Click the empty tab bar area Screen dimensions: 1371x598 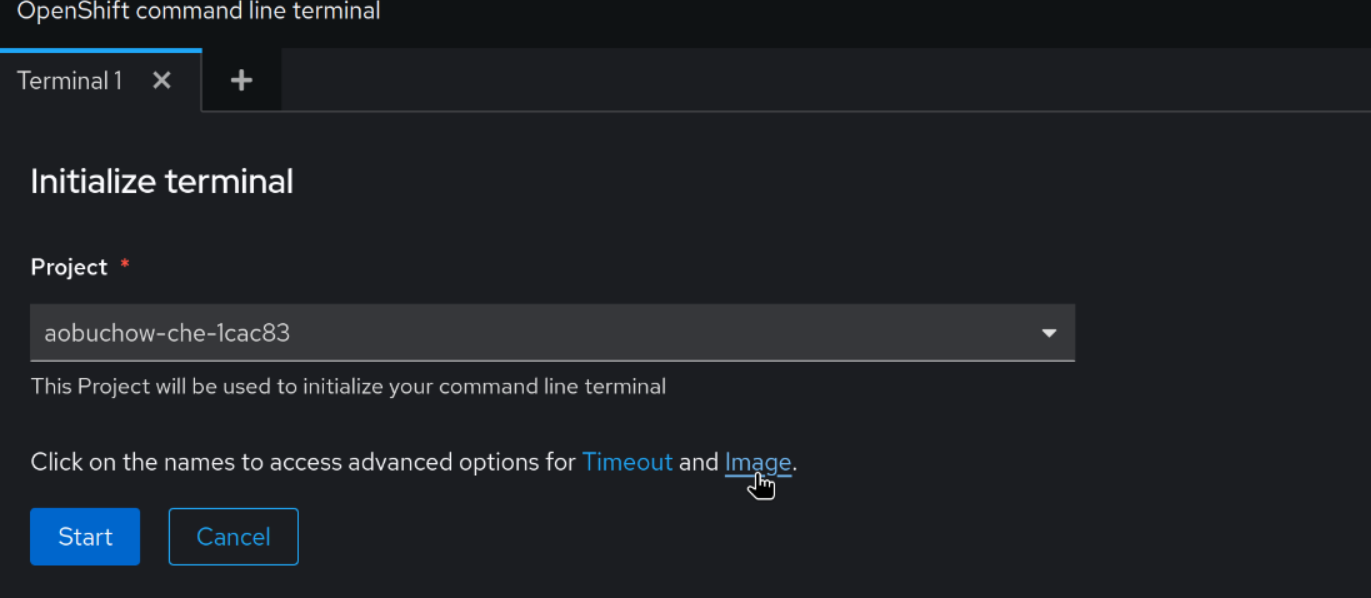tap(800, 81)
